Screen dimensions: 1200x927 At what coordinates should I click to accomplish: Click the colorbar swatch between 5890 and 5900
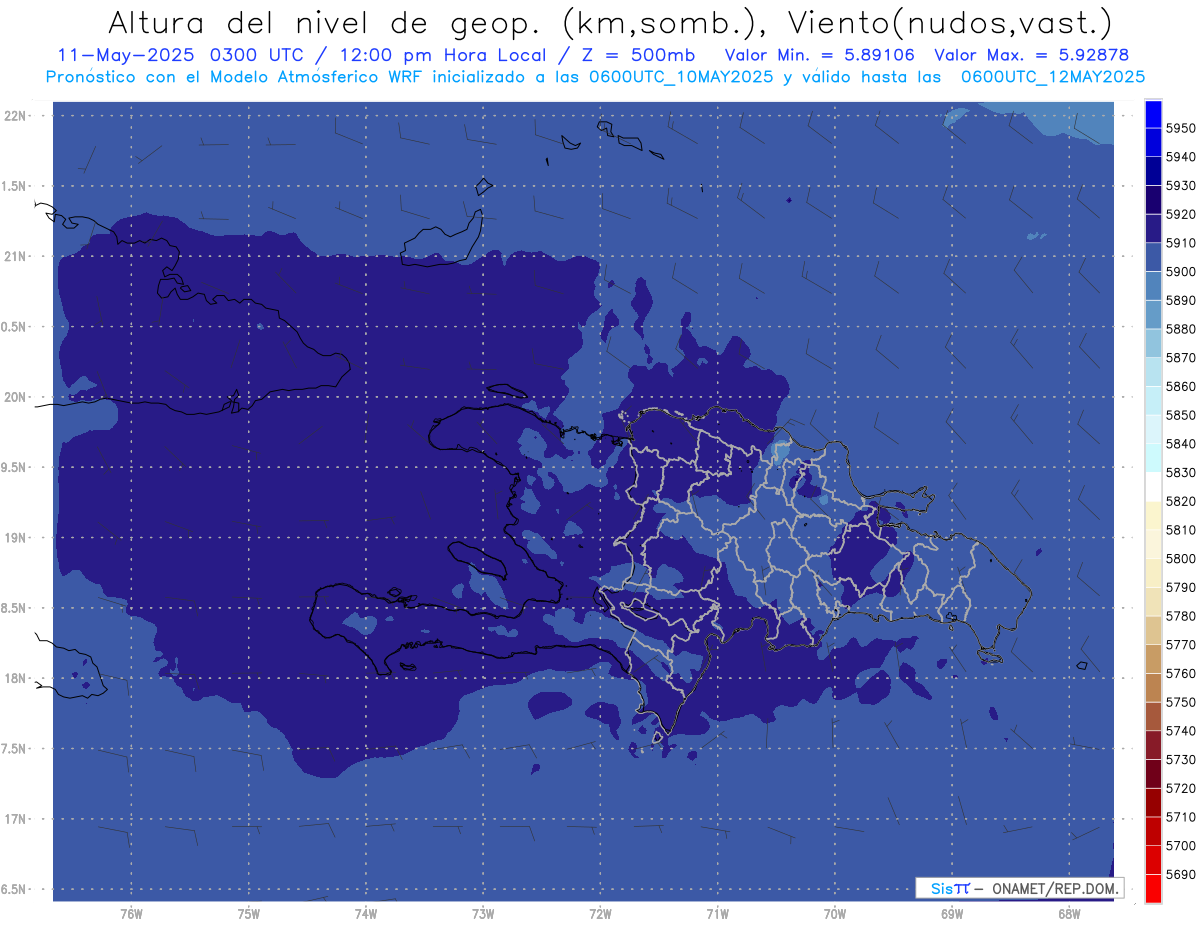pos(1152,286)
